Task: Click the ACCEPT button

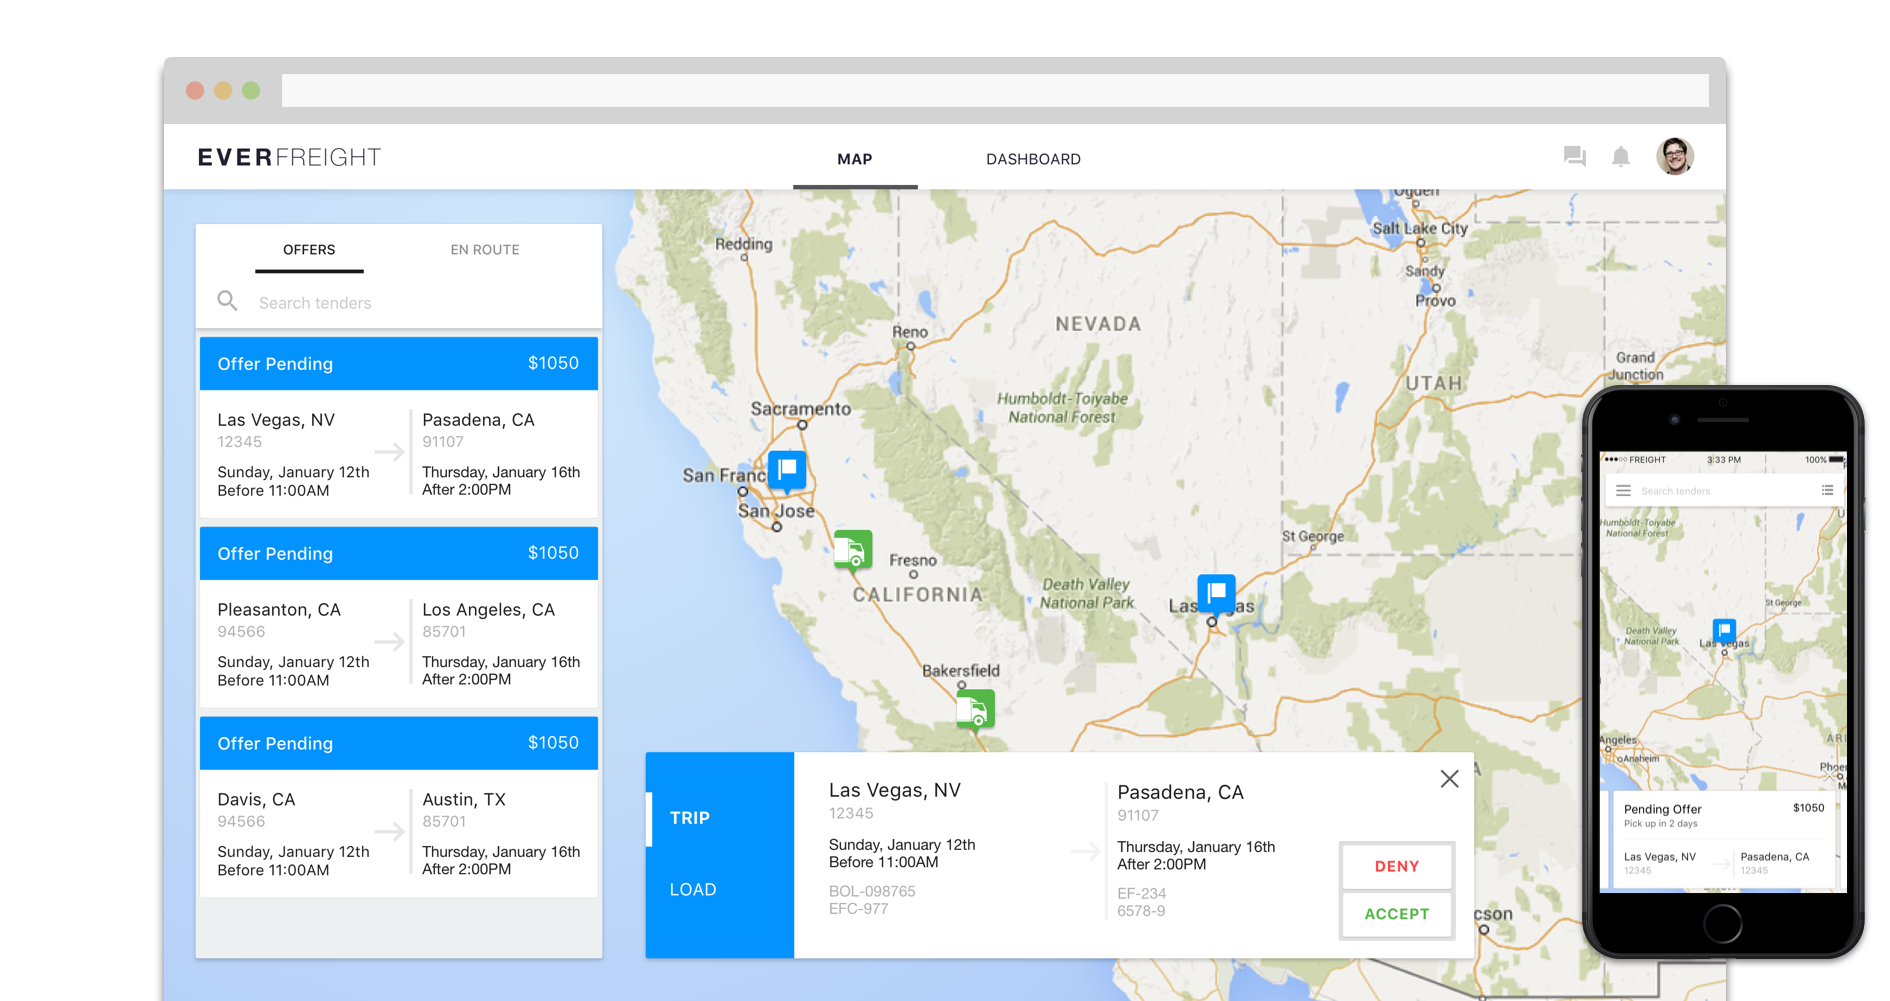Action: tap(1397, 914)
